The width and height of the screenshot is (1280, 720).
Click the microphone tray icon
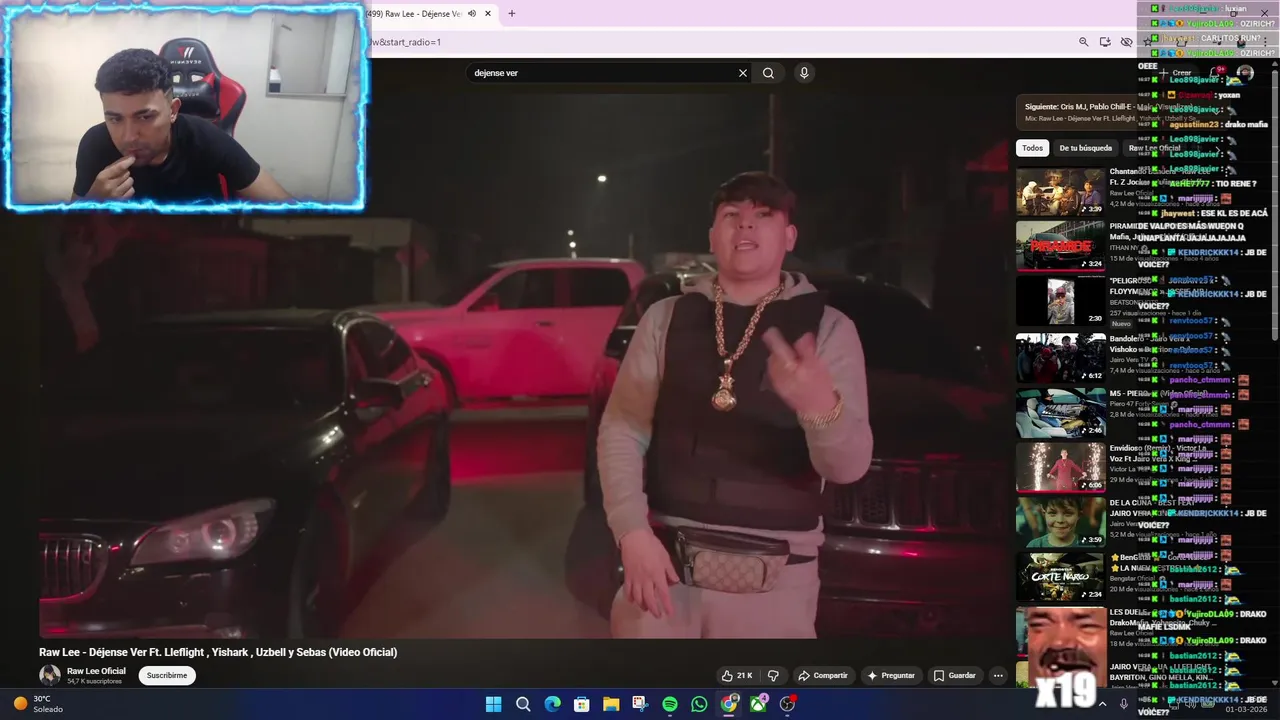[x=1124, y=704]
